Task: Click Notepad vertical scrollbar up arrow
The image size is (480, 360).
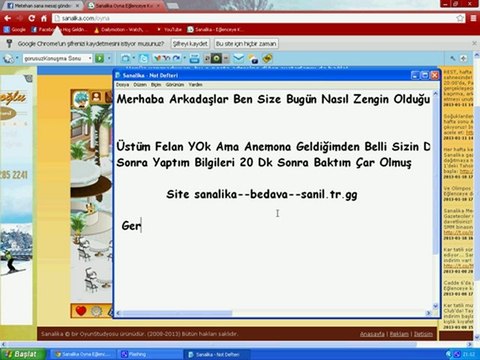Action: [435, 94]
